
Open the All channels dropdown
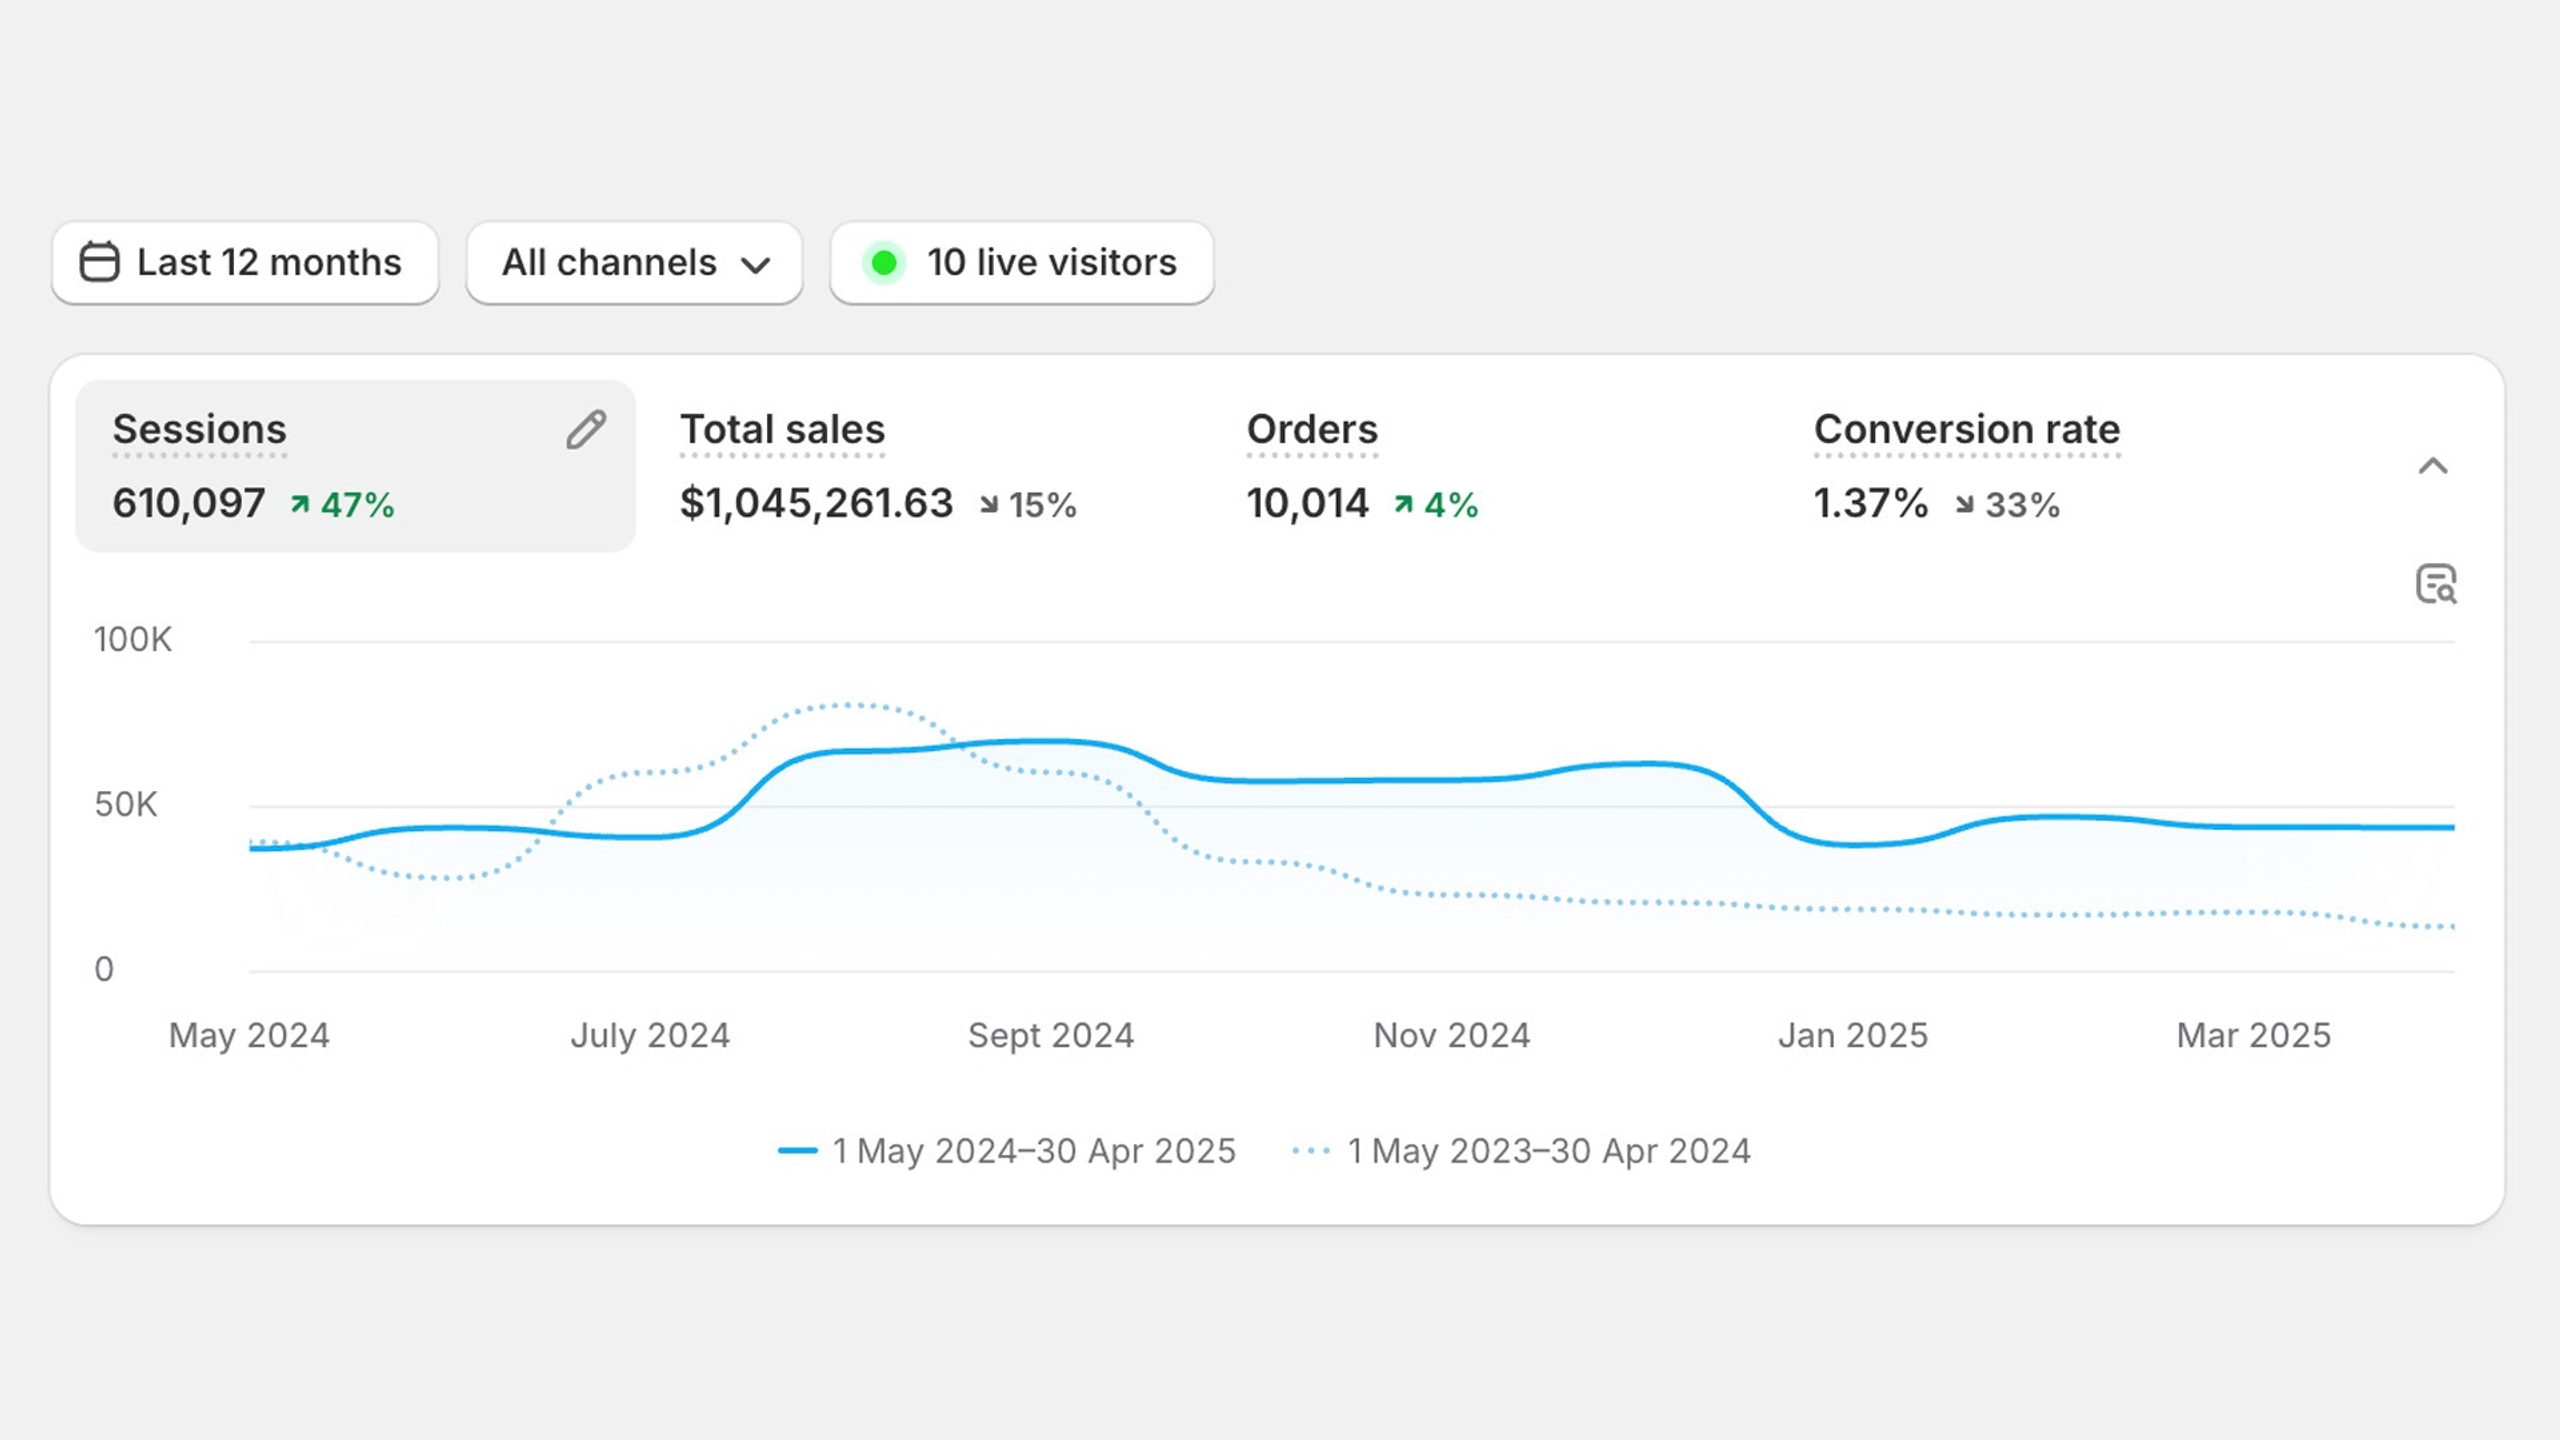(635, 263)
